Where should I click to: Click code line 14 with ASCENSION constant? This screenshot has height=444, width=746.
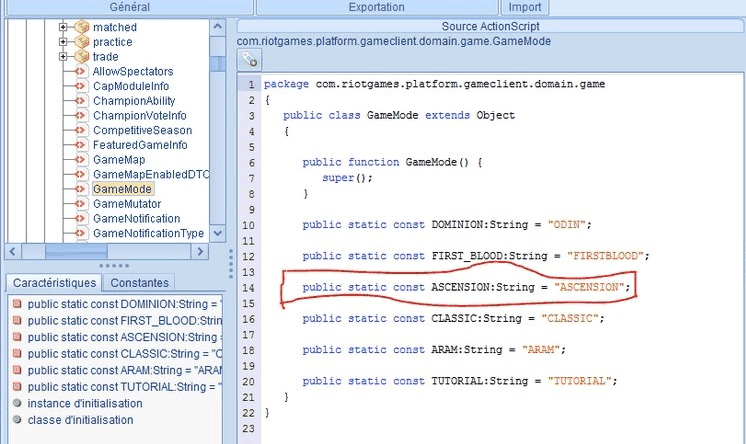click(x=466, y=287)
